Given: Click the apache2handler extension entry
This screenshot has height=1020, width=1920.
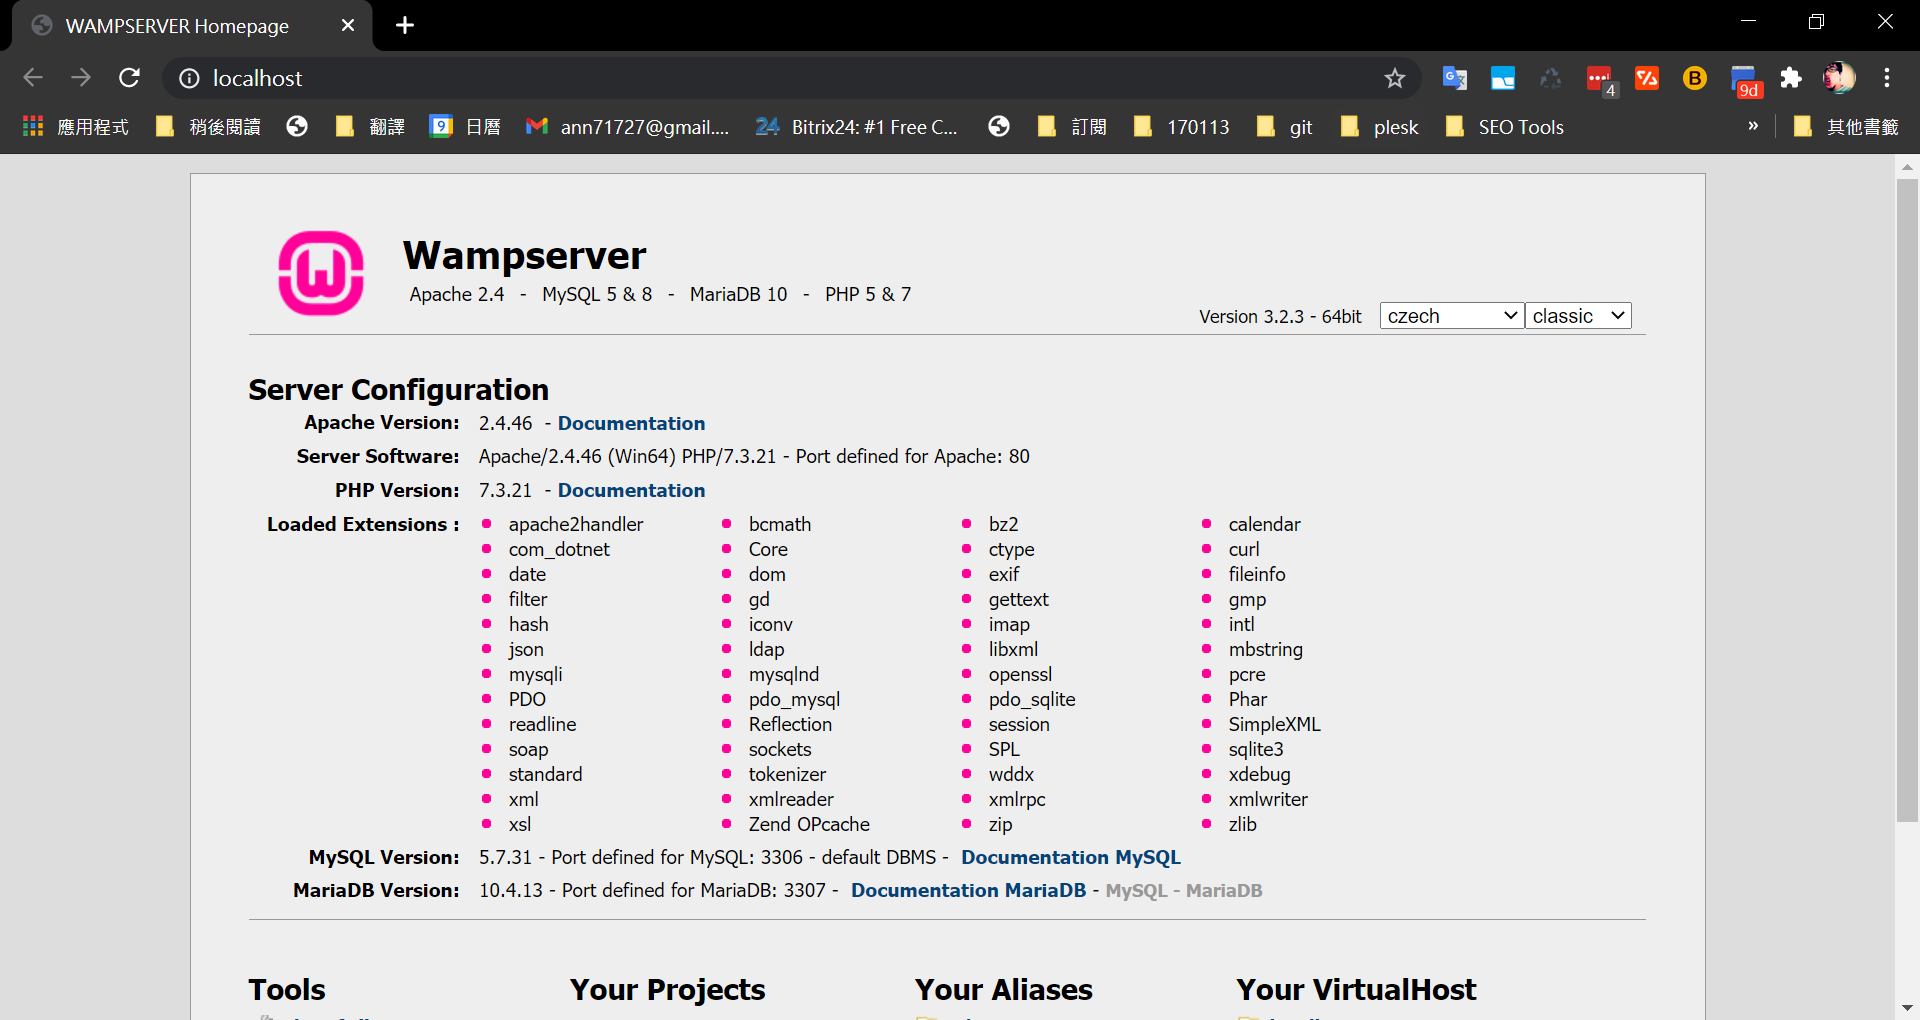Looking at the screenshot, I should 576,524.
